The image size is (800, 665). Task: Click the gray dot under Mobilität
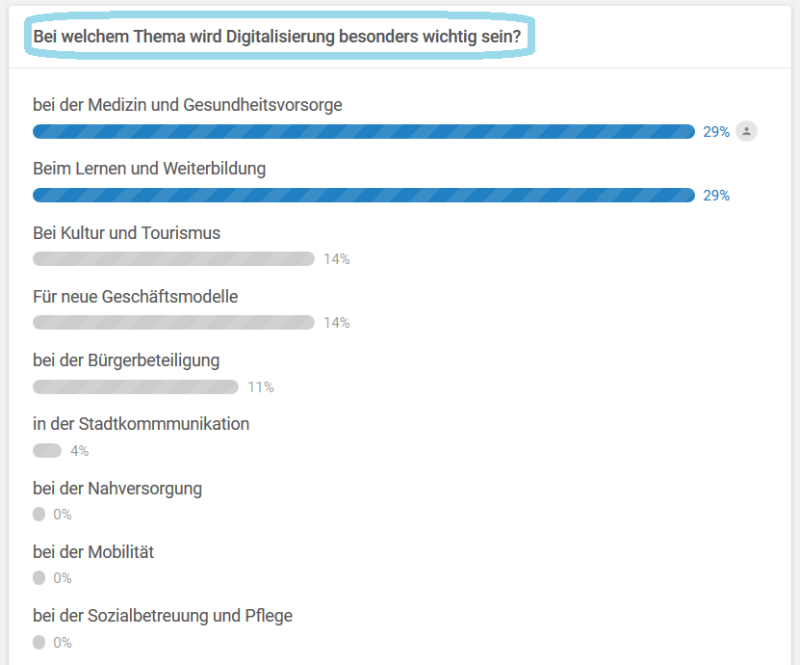(x=39, y=578)
